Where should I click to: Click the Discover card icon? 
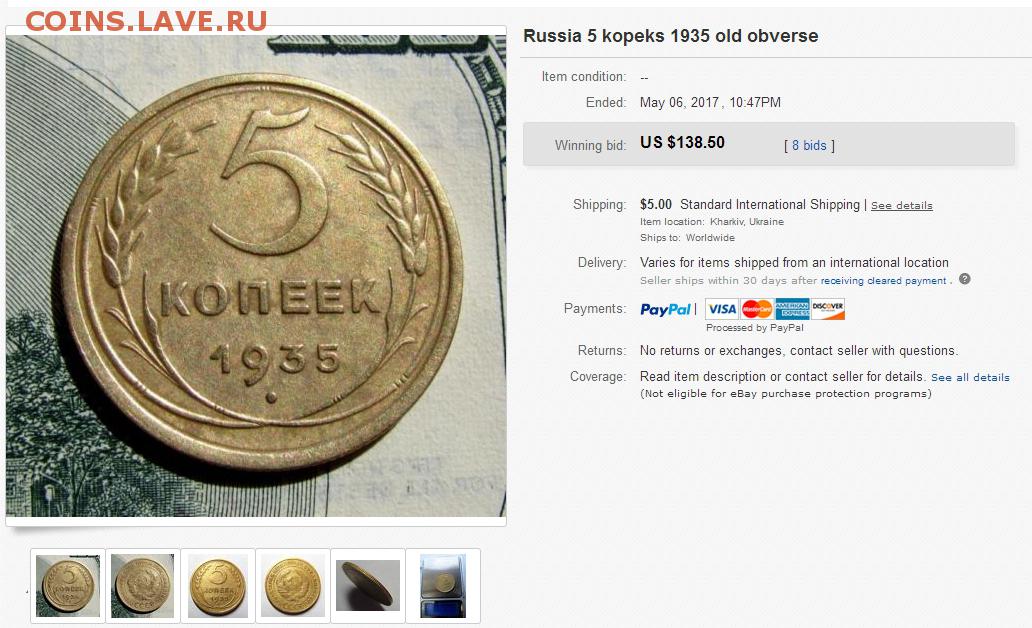pyautogui.click(x=828, y=309)
